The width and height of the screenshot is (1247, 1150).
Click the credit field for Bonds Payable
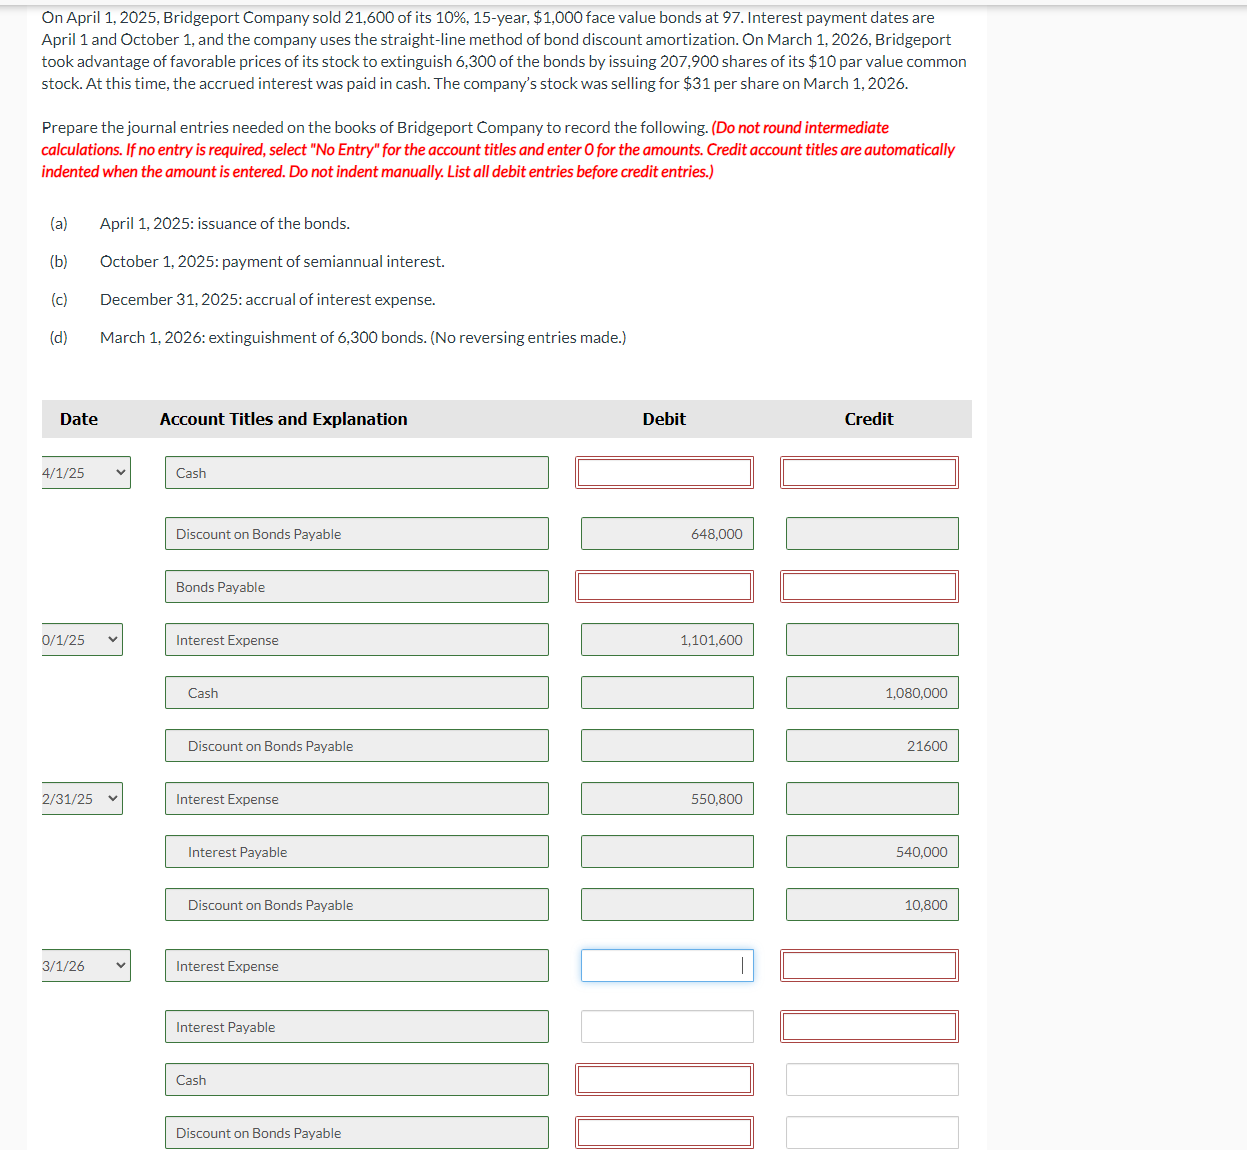869,587
